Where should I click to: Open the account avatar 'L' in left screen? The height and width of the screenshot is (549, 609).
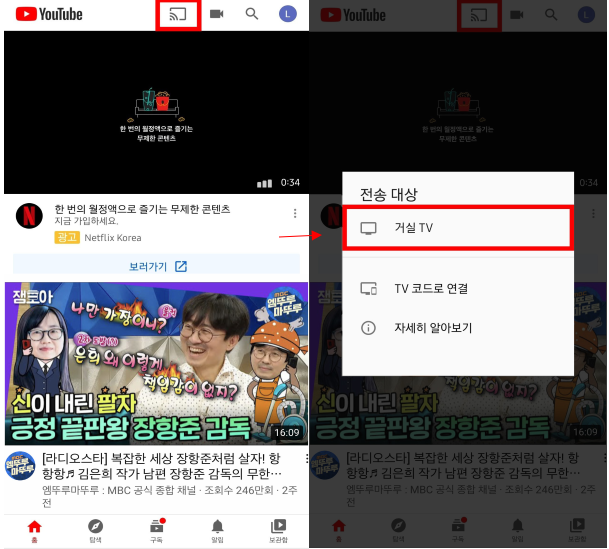click(287, 14)
